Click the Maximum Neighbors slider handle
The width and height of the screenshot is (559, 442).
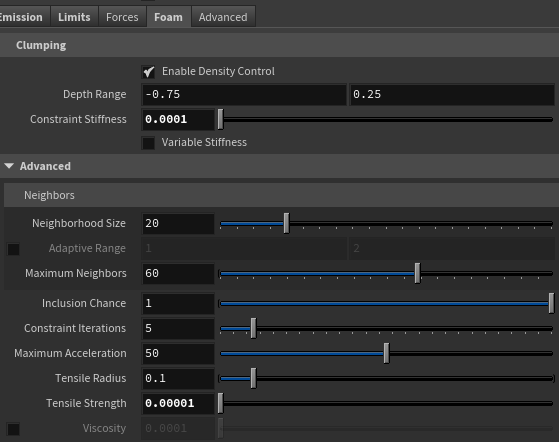click(x=417, y=273)
